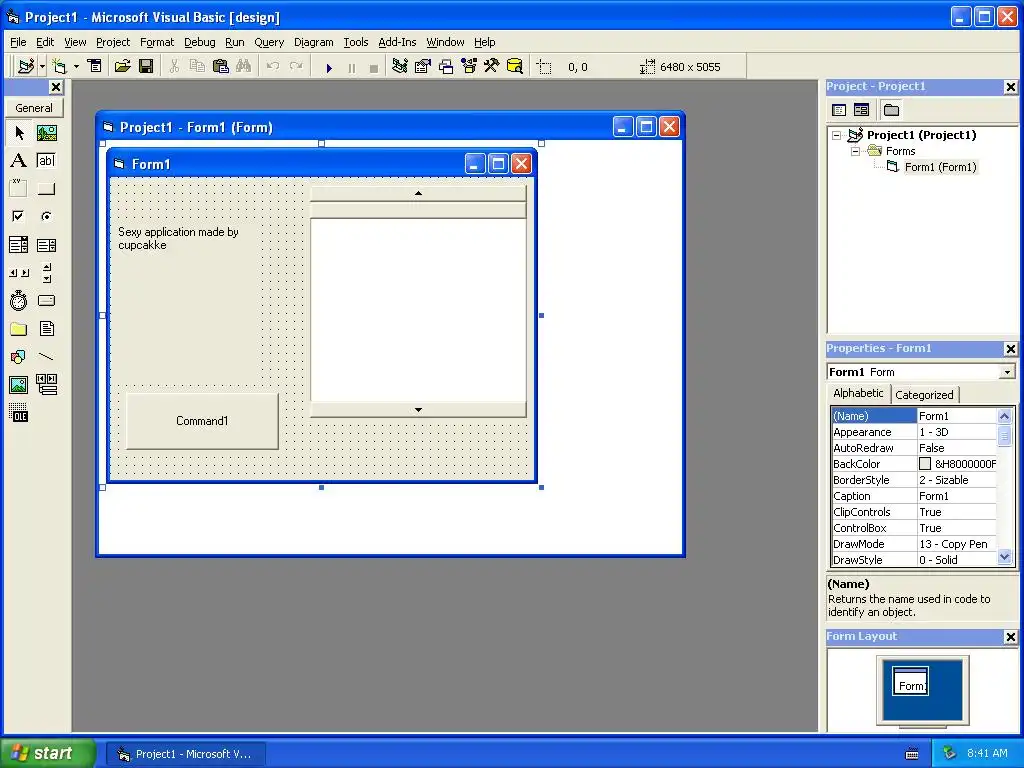Select the DriveListBox control tool
Screen dimensions: 1024x768
pyautogui.click(x=46, y=301)
